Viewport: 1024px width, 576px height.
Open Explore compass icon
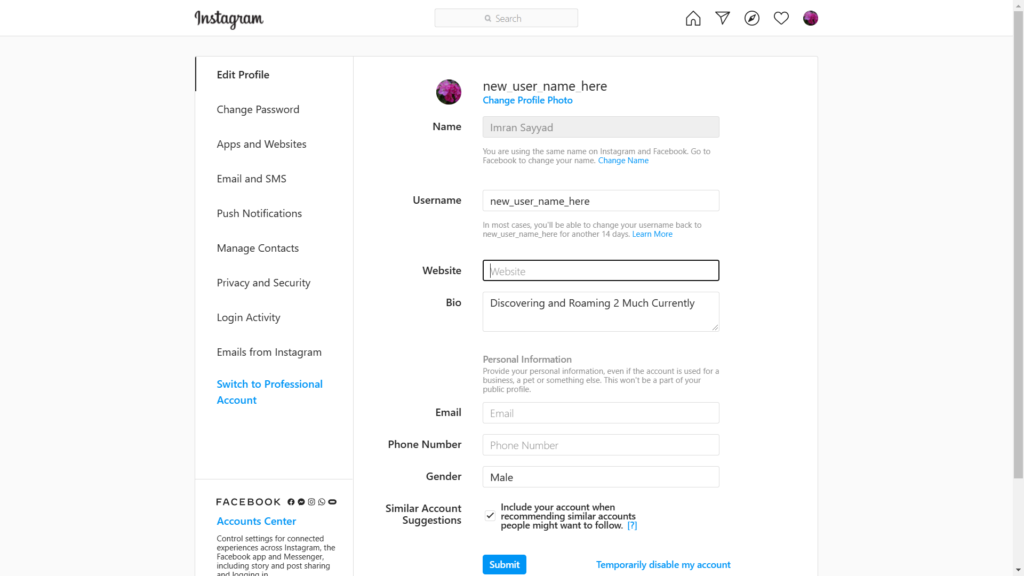point(752,18)
